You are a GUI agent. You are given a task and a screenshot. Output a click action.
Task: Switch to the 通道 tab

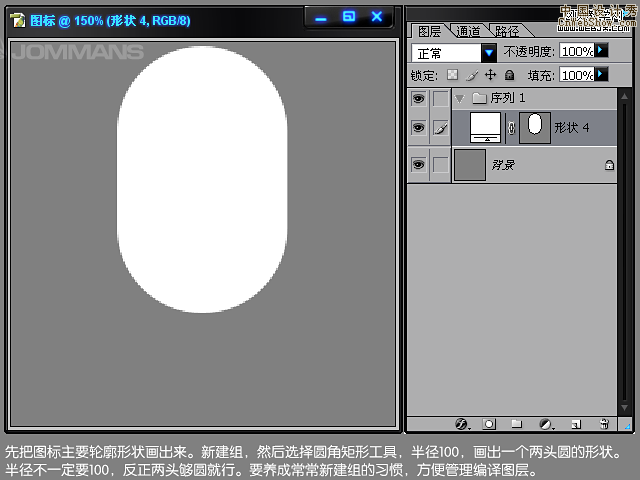468,31
